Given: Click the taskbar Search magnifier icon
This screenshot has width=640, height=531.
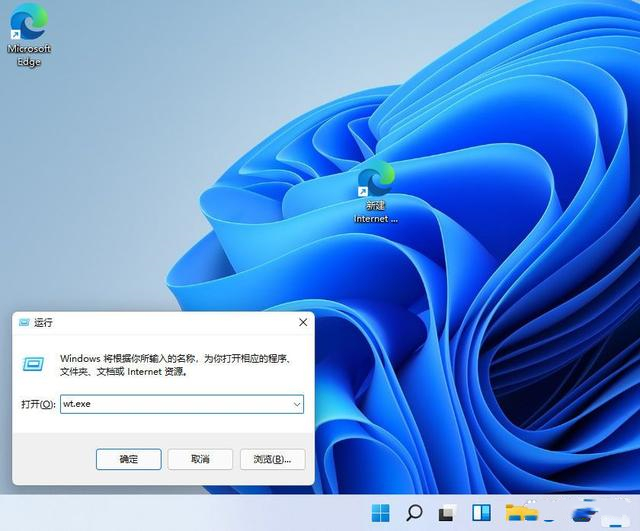Looking at the screenshot, I should (414, 513).
